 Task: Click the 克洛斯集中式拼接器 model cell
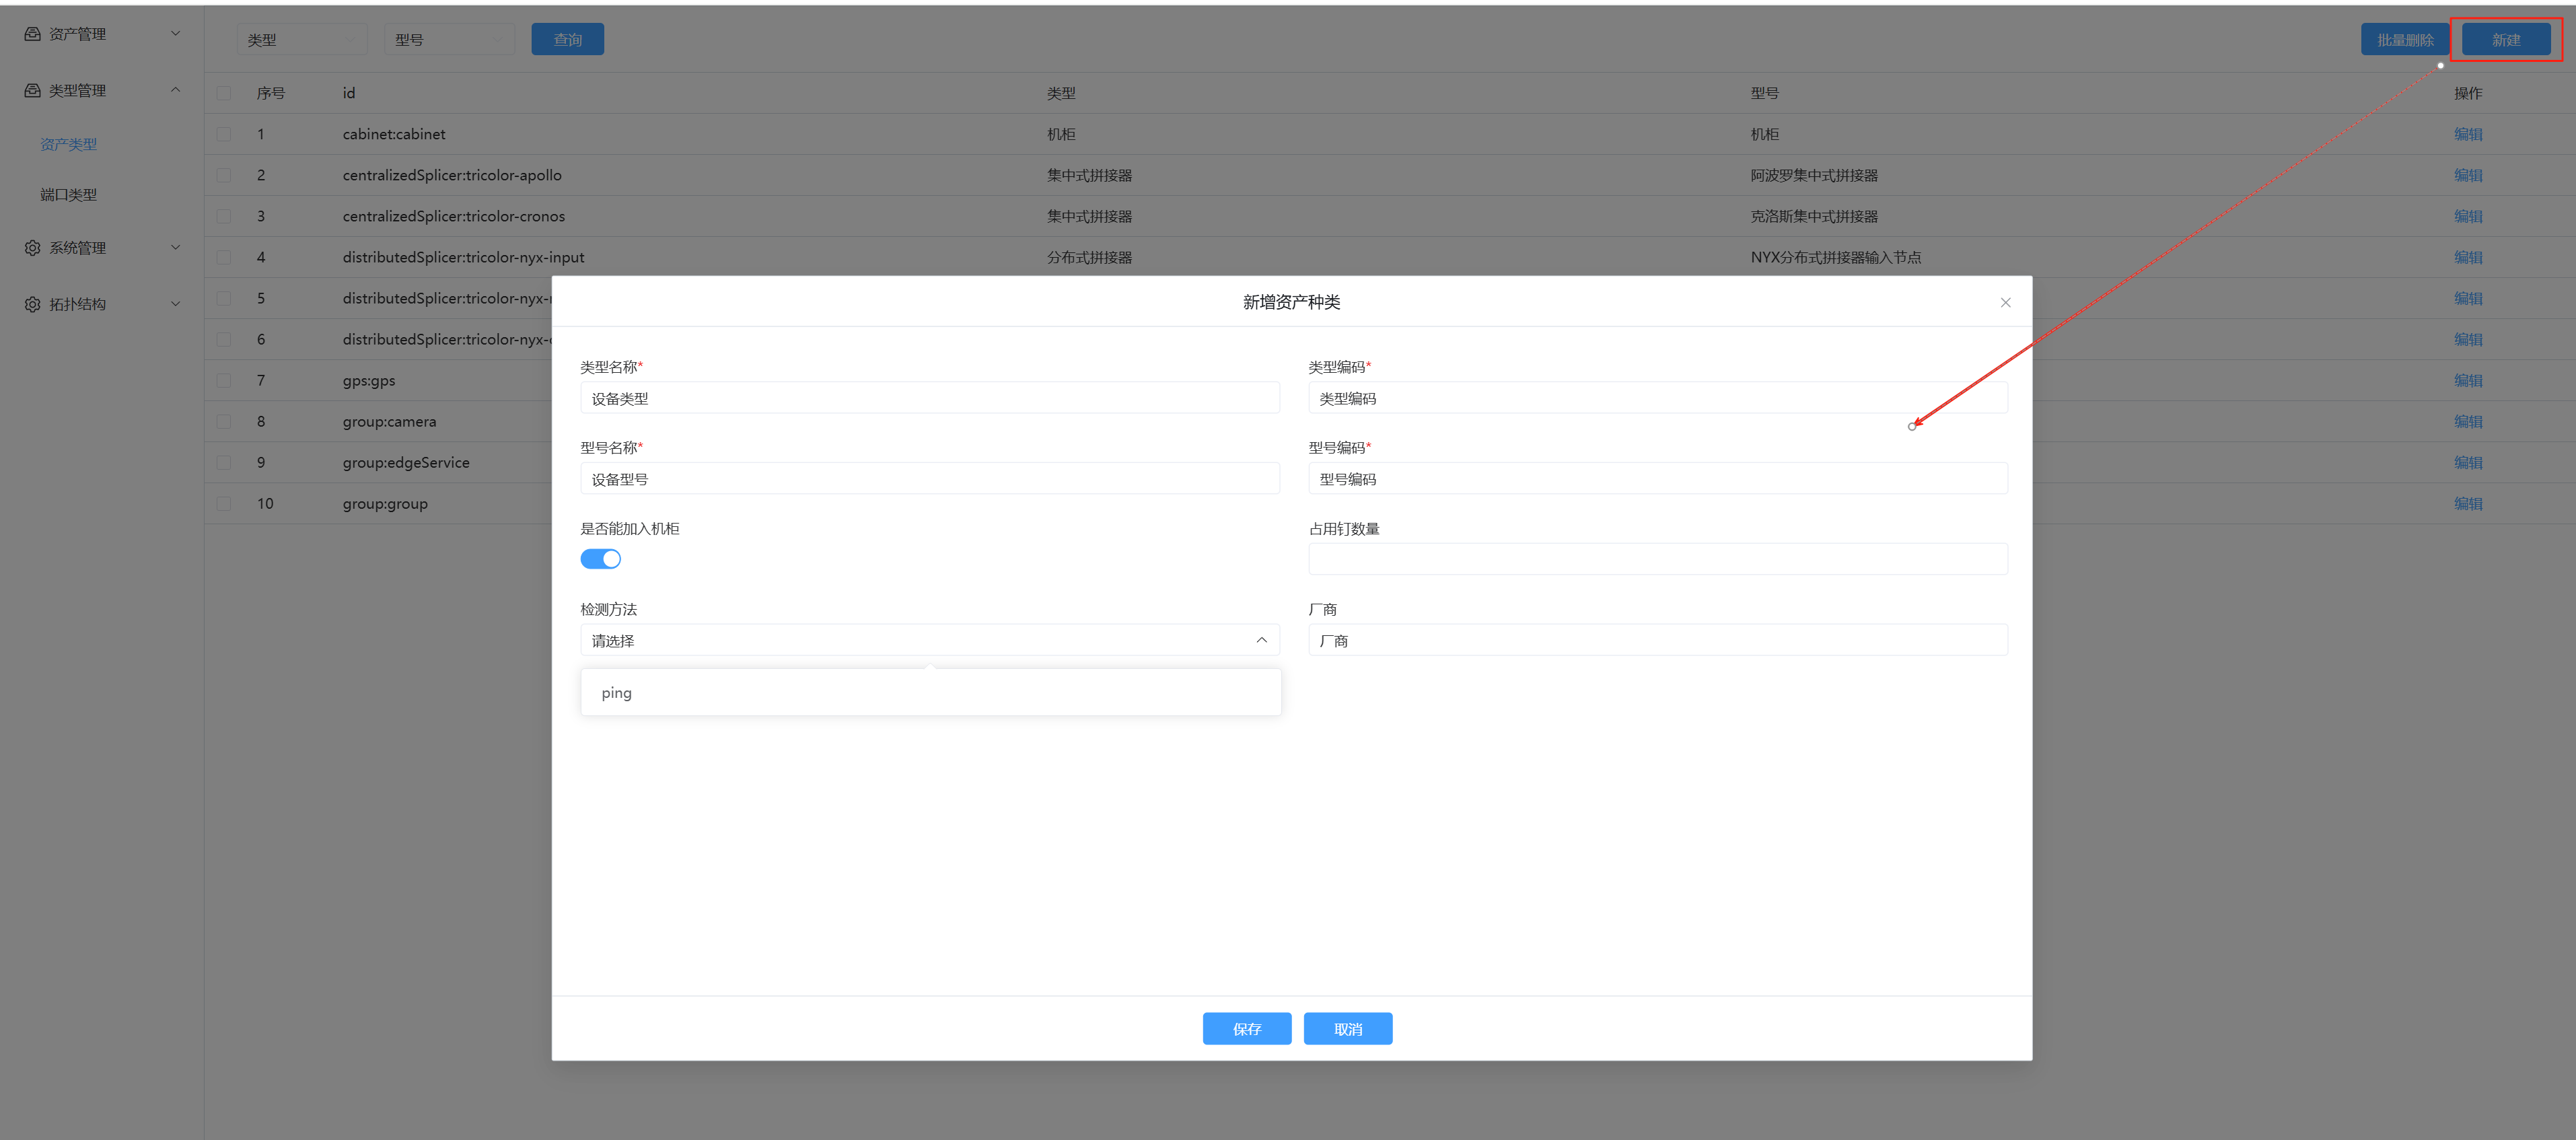point(1814,216)
